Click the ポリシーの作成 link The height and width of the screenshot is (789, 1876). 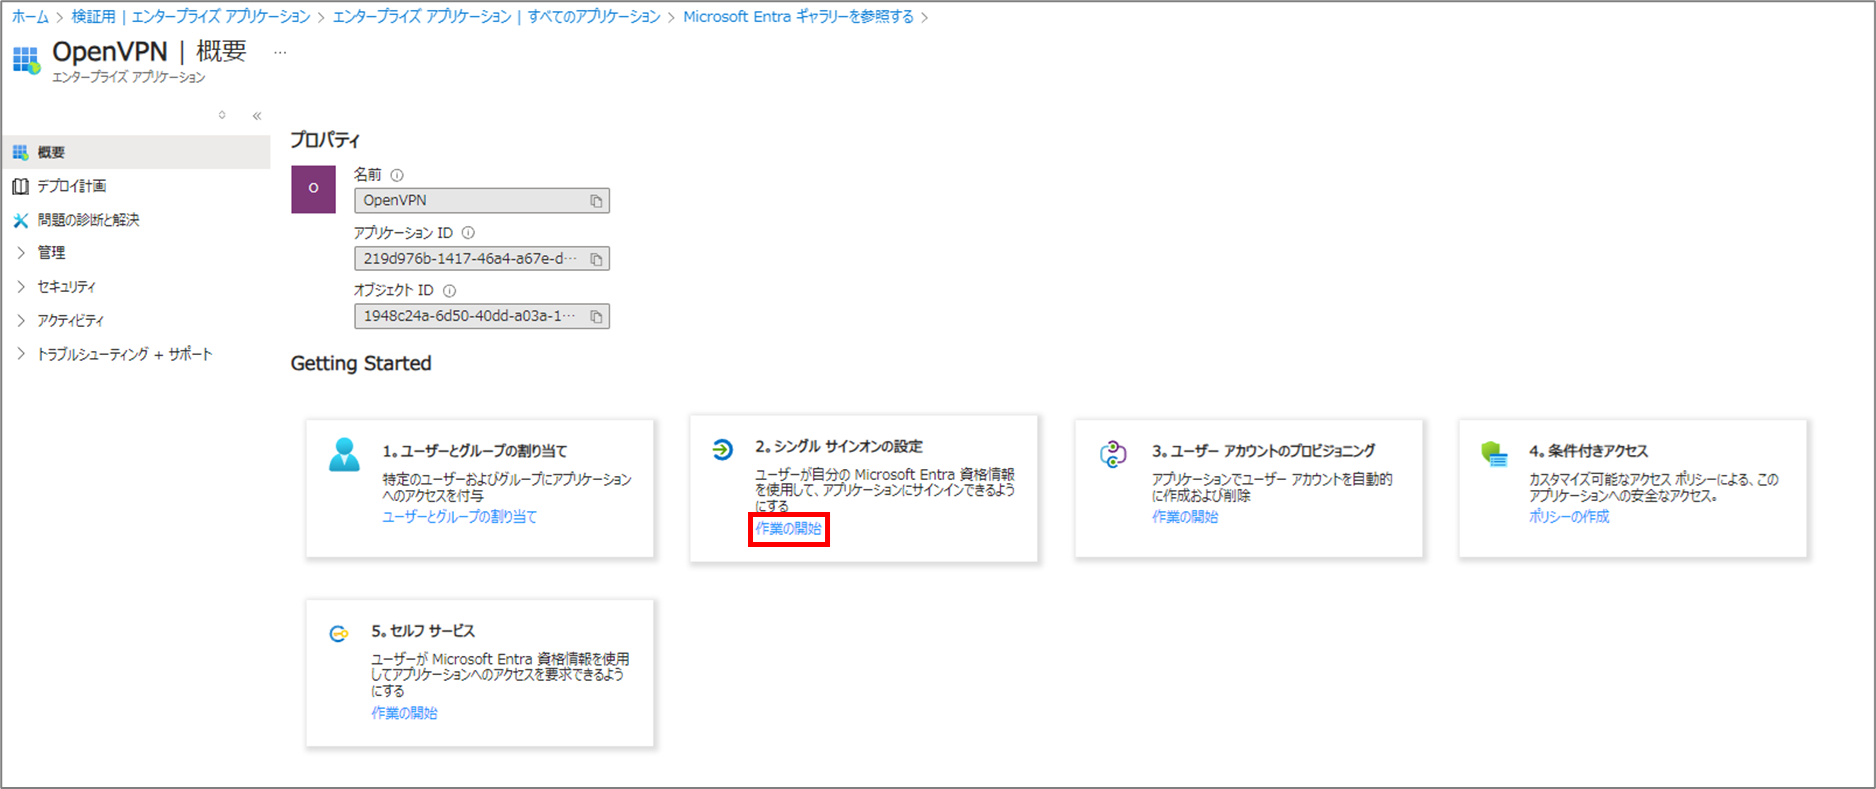tap(1569, 517)
